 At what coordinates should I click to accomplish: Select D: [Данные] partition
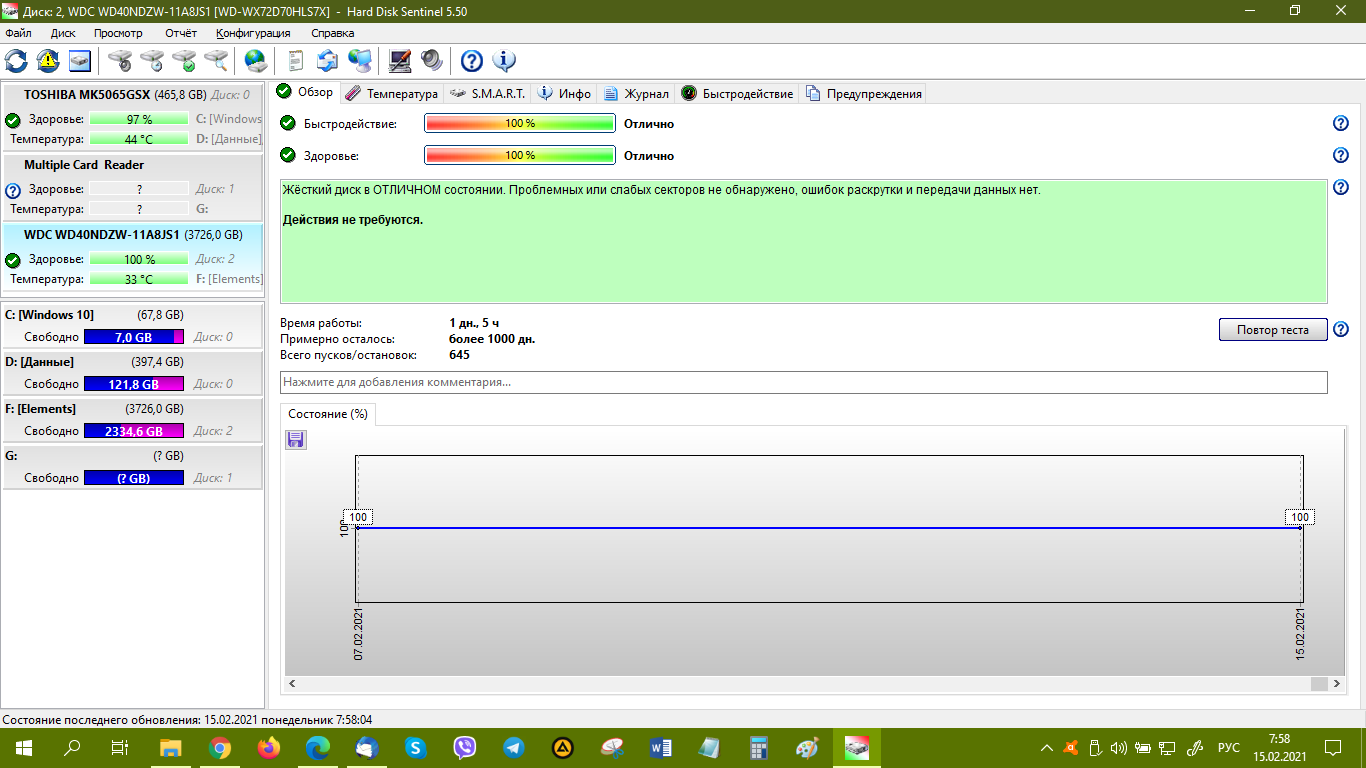coord(133,372)
